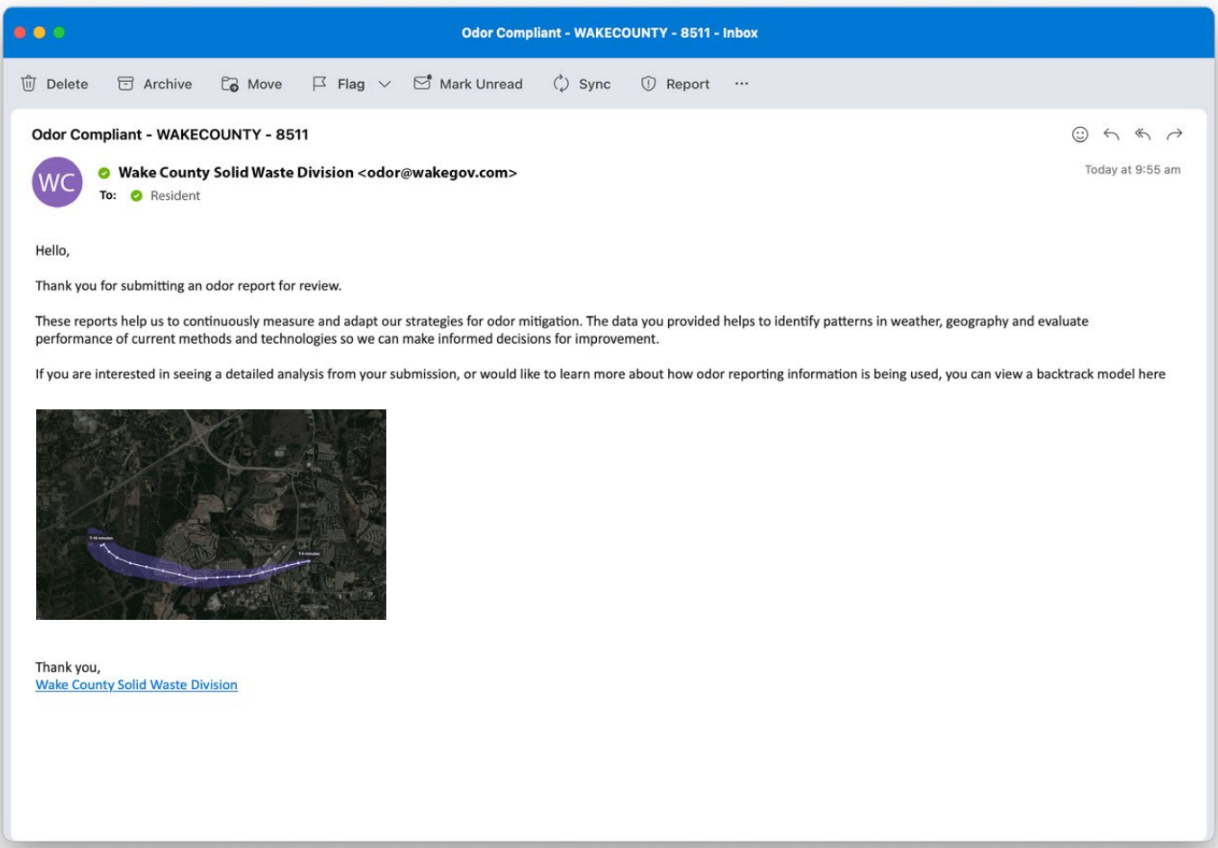Click the Delete trash icon
Screen dimensions: 1218x848
(x=29, y=84)
